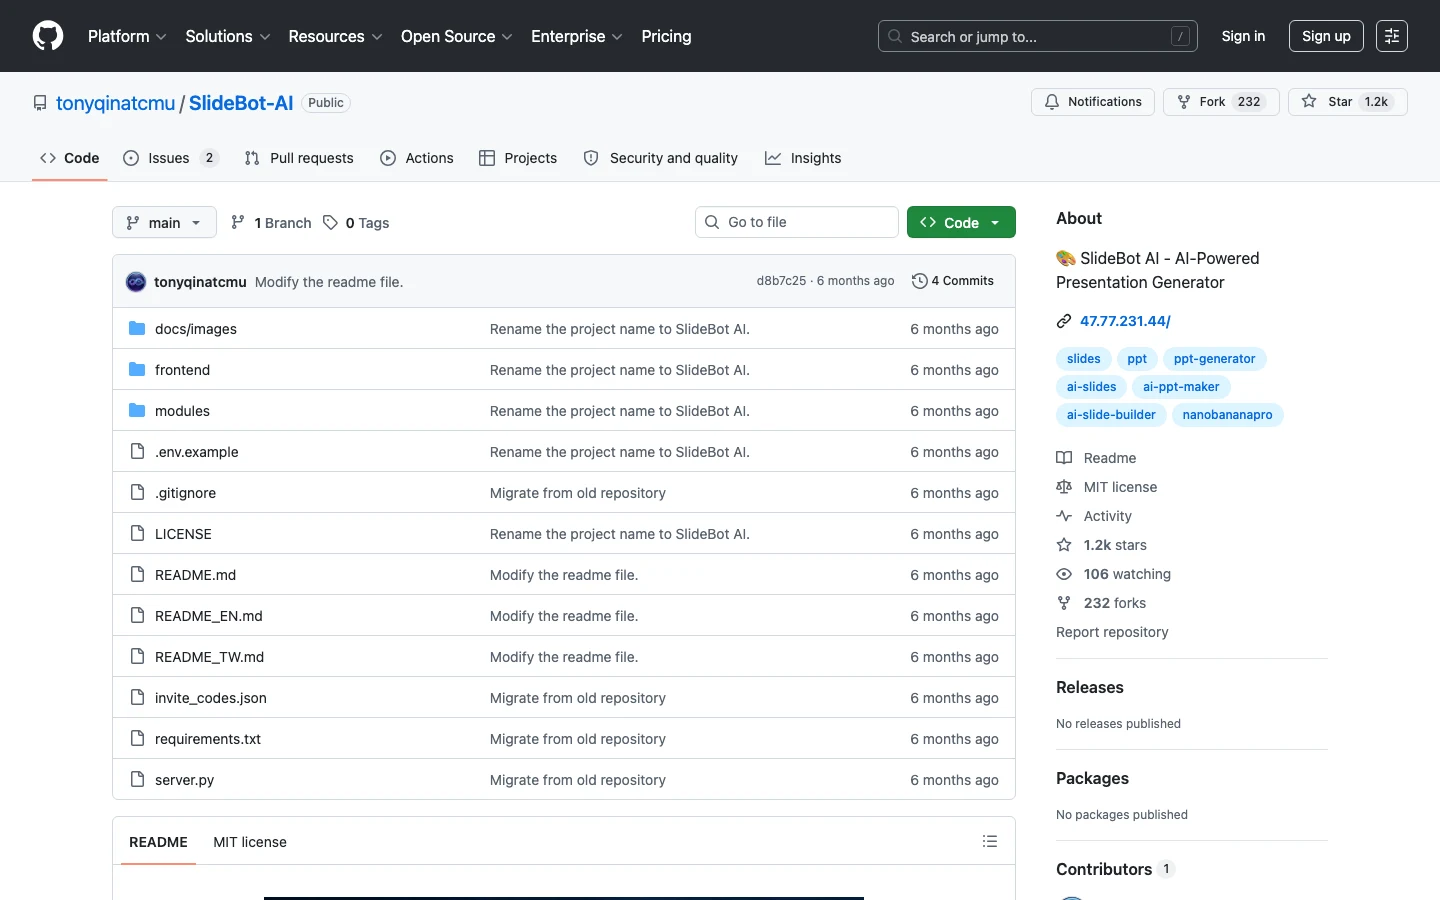Open the README outline list icon
The height and width of the screenshot is (900, 1440).
click(990, 842)
